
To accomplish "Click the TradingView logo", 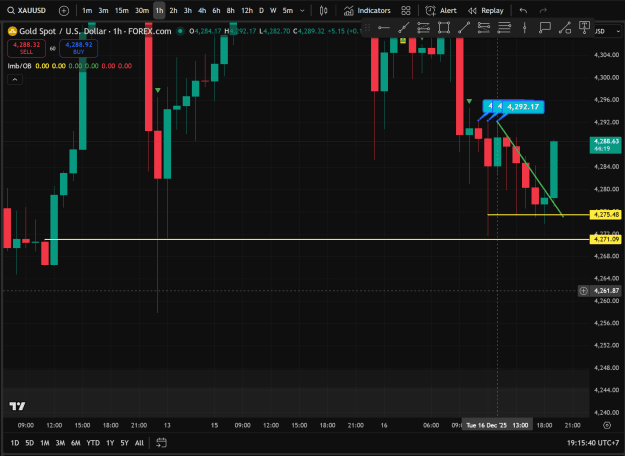I will (x=17, y=406).
